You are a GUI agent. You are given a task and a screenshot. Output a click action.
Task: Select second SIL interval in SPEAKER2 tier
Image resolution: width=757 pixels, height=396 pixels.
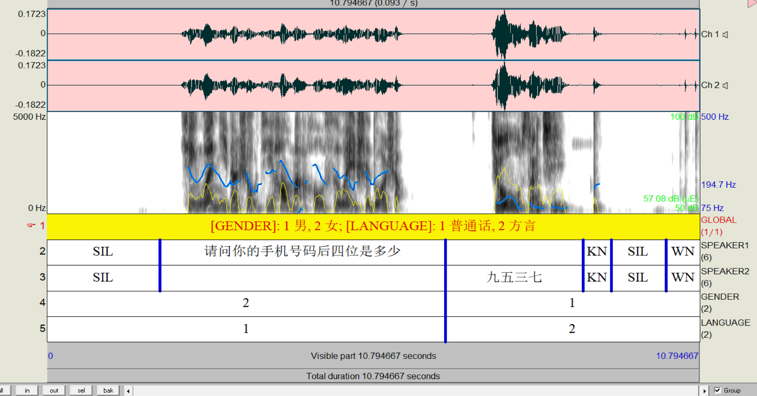(638, 278)
